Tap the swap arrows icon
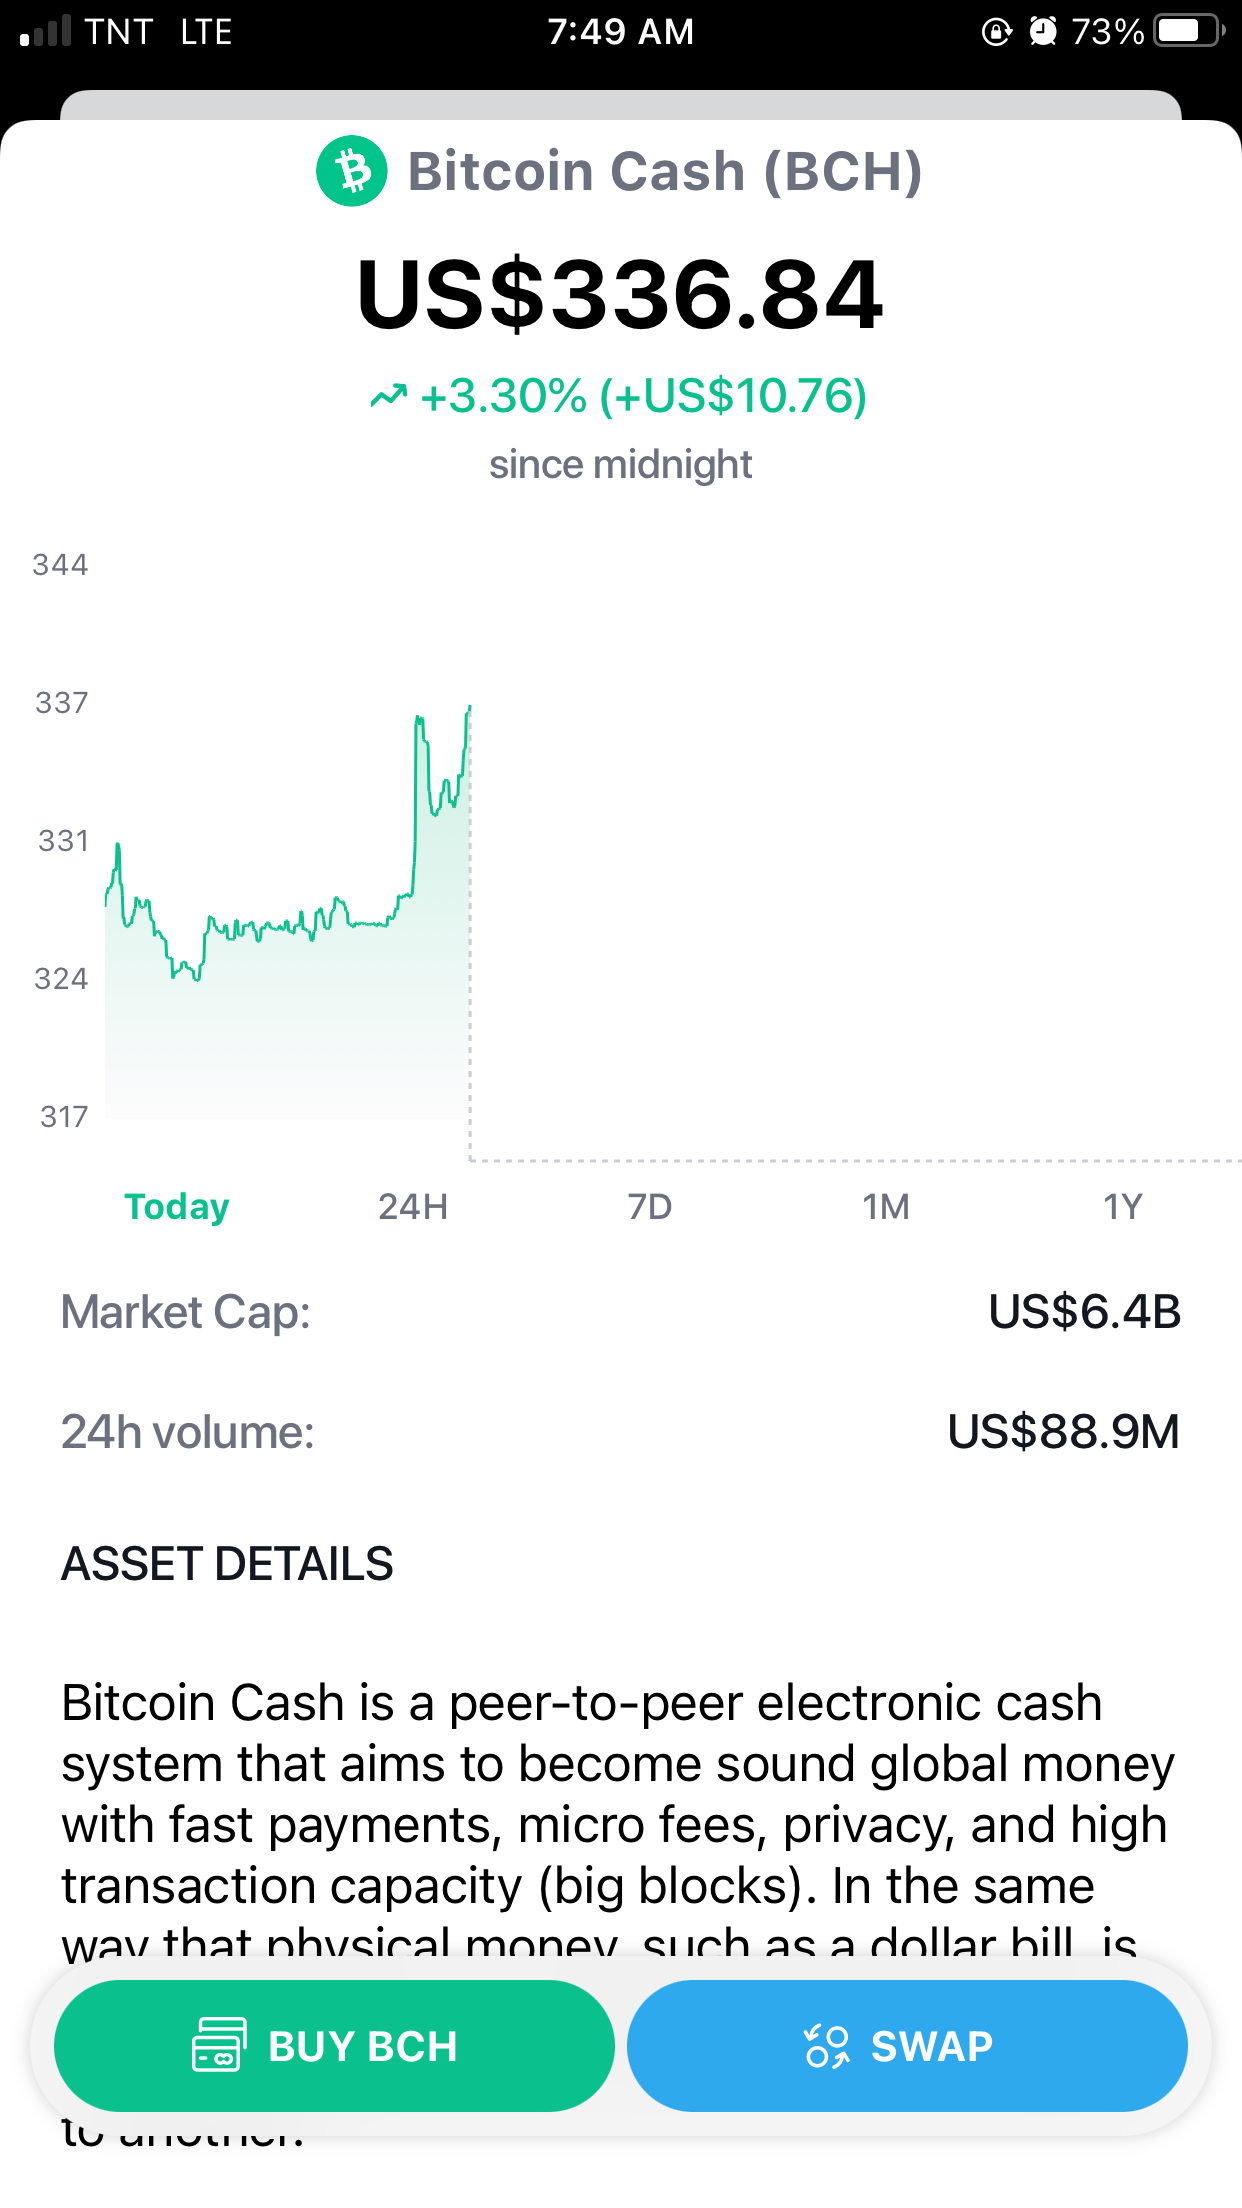This screenshot has height=2208, width=1242. click(x=827, y=2046)
